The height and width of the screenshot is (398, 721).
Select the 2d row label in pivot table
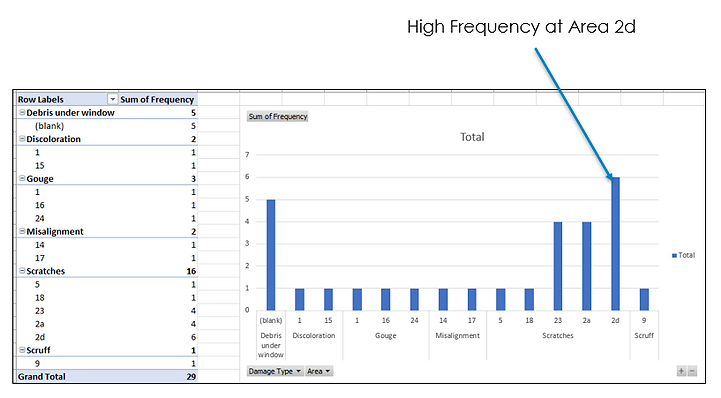(40, 337)
